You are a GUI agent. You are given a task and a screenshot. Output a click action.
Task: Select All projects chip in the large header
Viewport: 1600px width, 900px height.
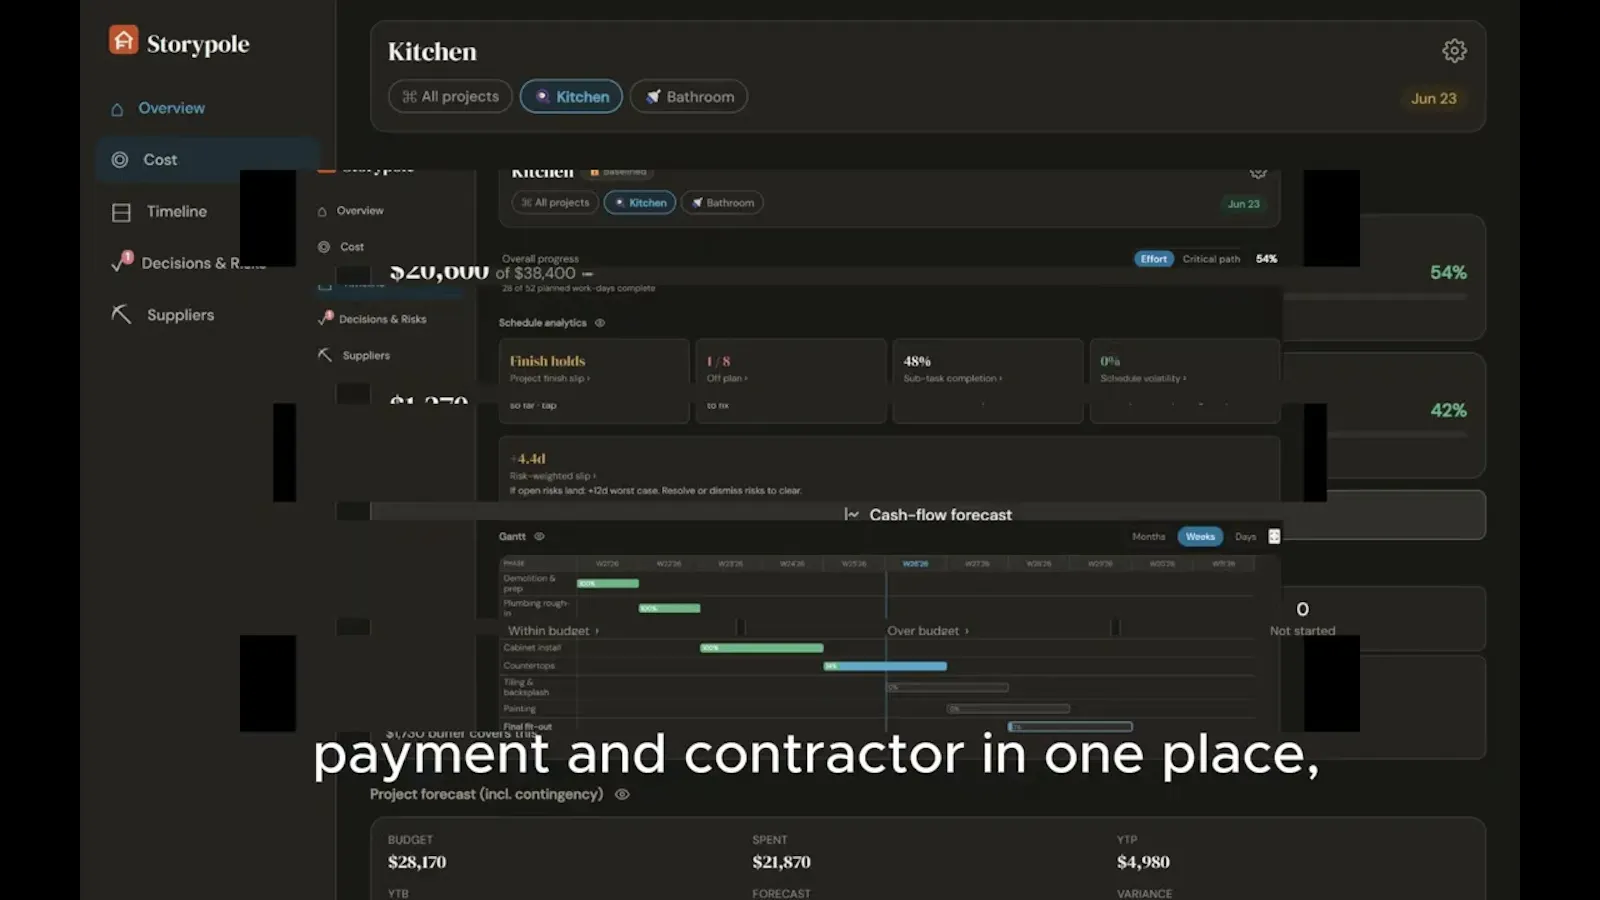(450, 97)
